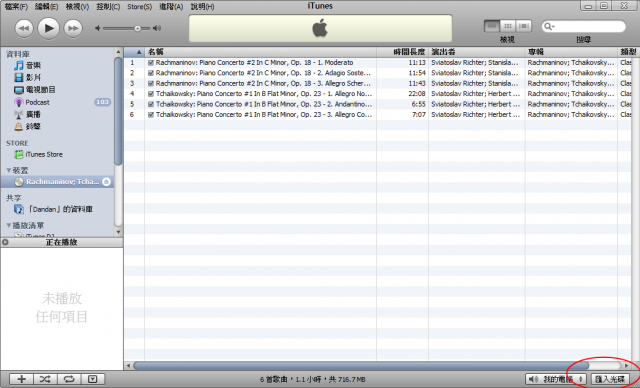Switch to Cover Flow view mode
This screenshot has height=388, width=640.
(x=523, y=26)
